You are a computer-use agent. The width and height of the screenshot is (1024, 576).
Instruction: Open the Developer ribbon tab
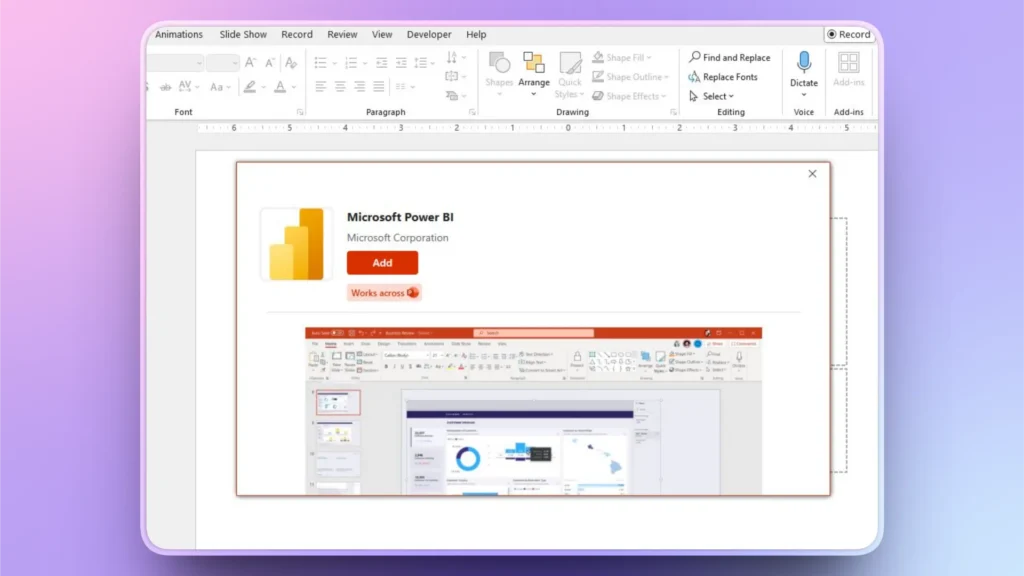coord(429,33)
